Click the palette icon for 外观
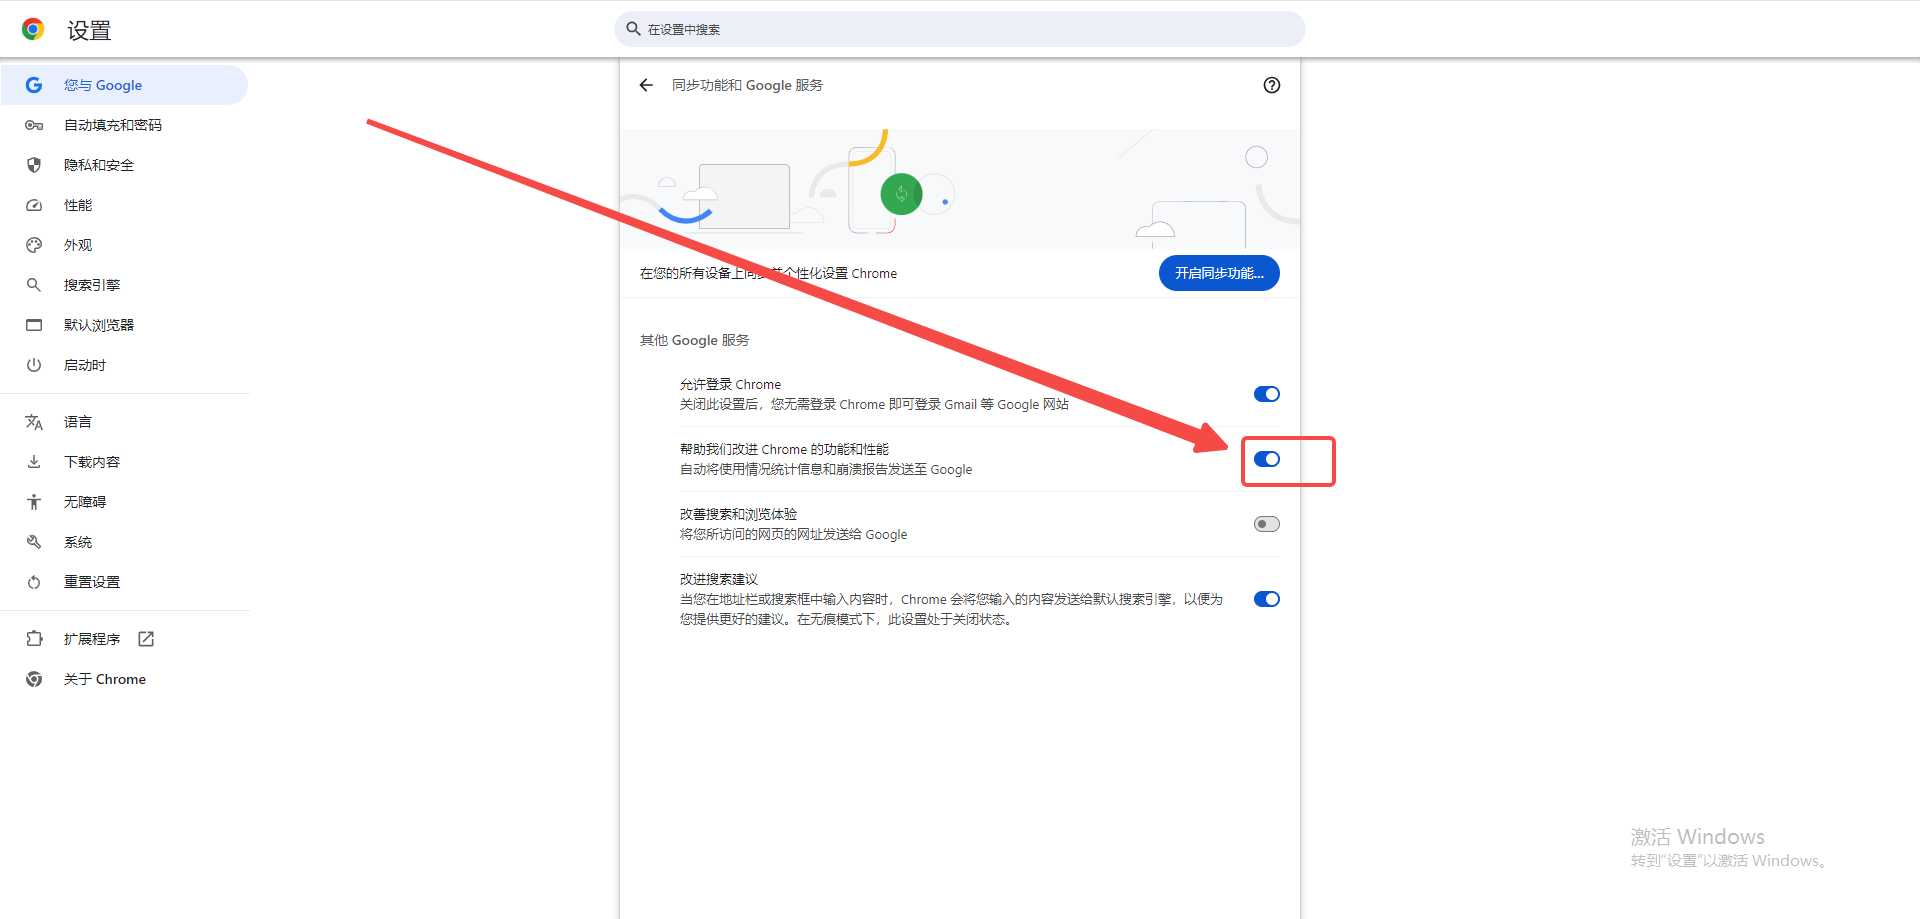Screen dimensions: 1920x919 coord(34,245)
